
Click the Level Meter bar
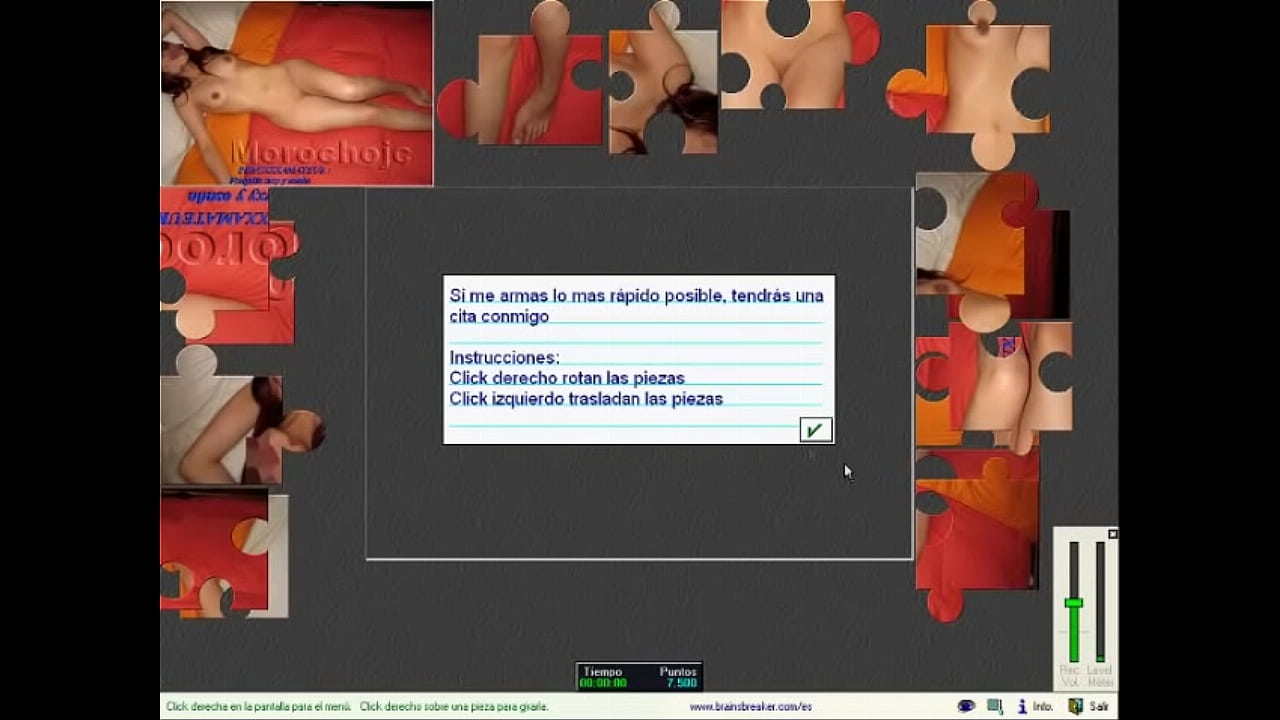1100,600
